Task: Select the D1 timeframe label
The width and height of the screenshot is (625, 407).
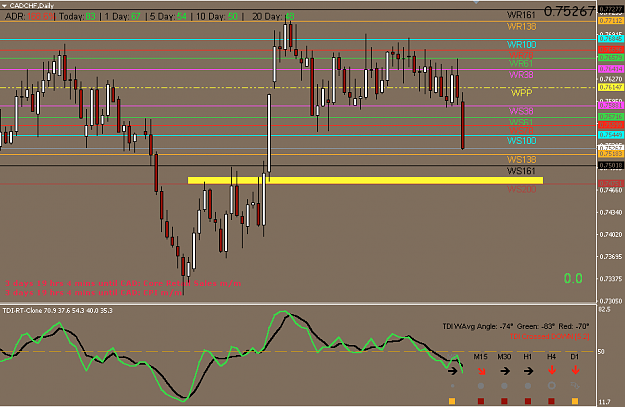Action: tap(574, 357)
